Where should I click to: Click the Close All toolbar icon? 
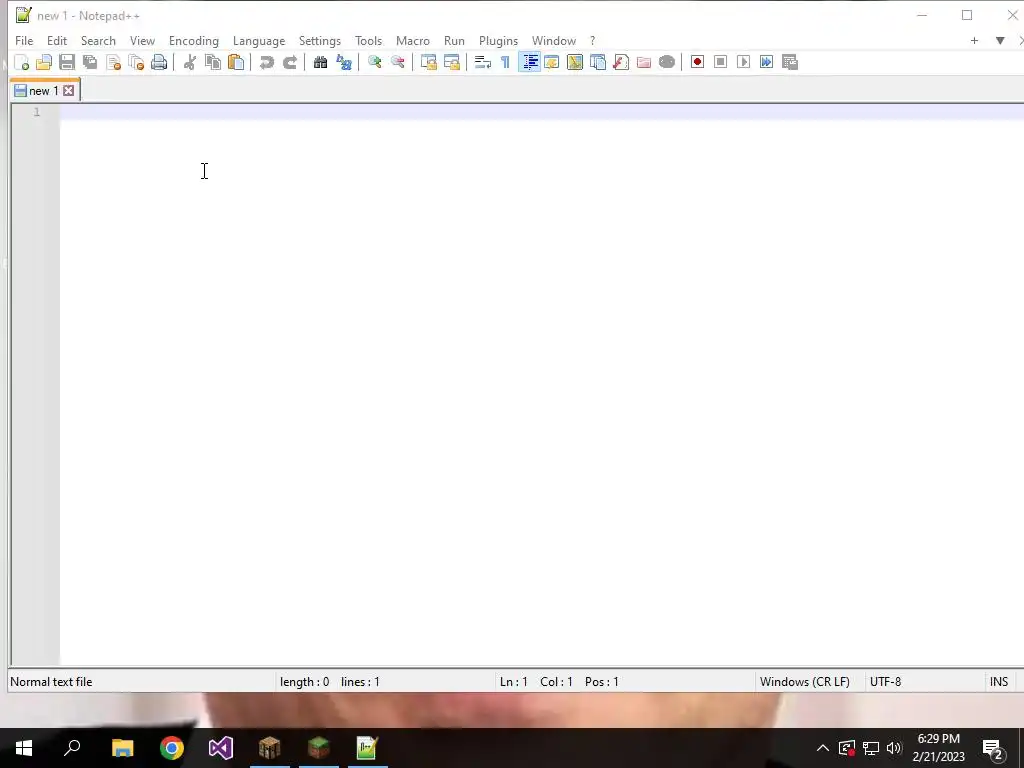pos(136,62)
